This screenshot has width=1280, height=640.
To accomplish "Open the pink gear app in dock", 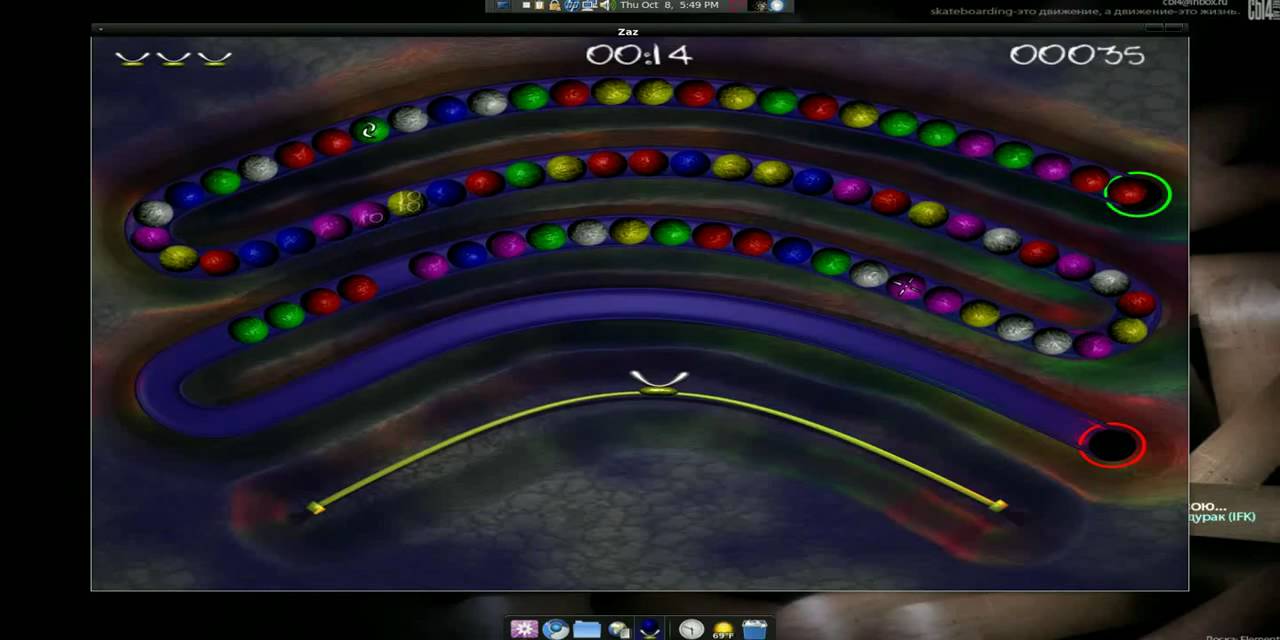I will pyautogui.click(x=524, y=629).
